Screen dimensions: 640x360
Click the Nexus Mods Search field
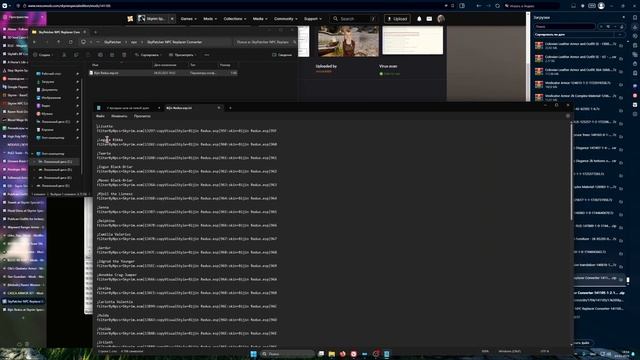click(354, 19)
